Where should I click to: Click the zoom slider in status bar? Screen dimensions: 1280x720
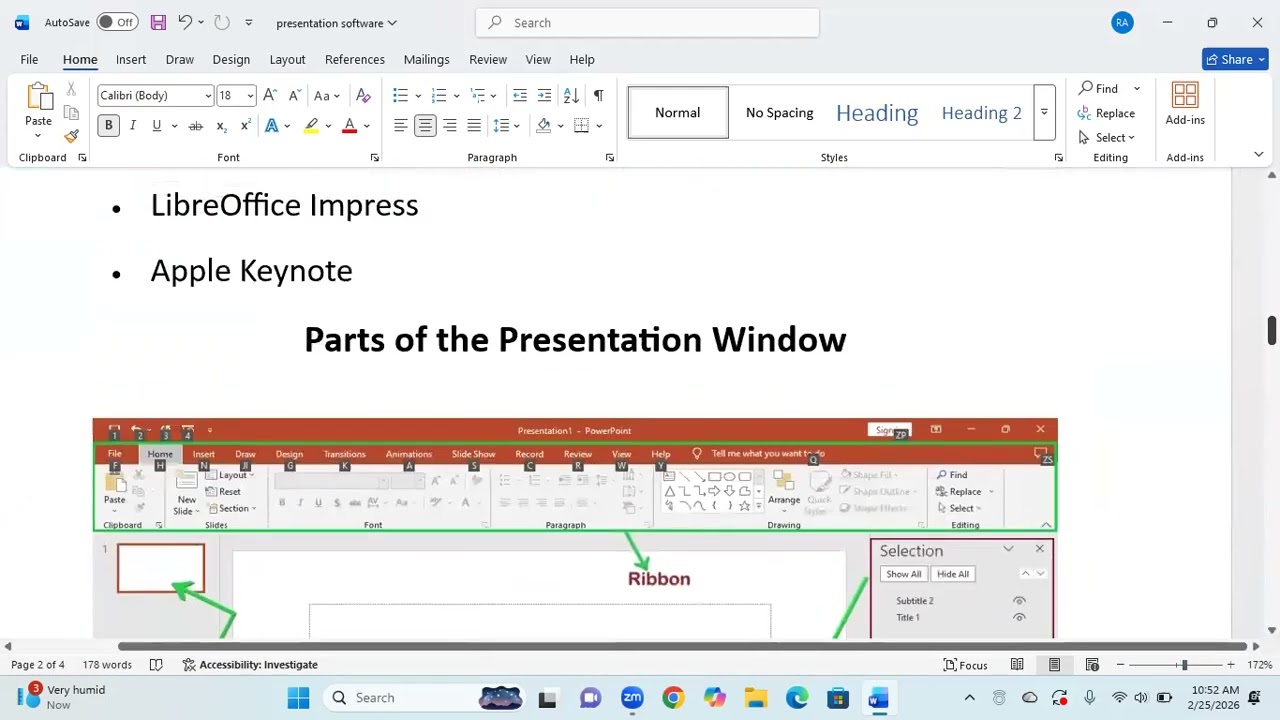click(1176, 665)
